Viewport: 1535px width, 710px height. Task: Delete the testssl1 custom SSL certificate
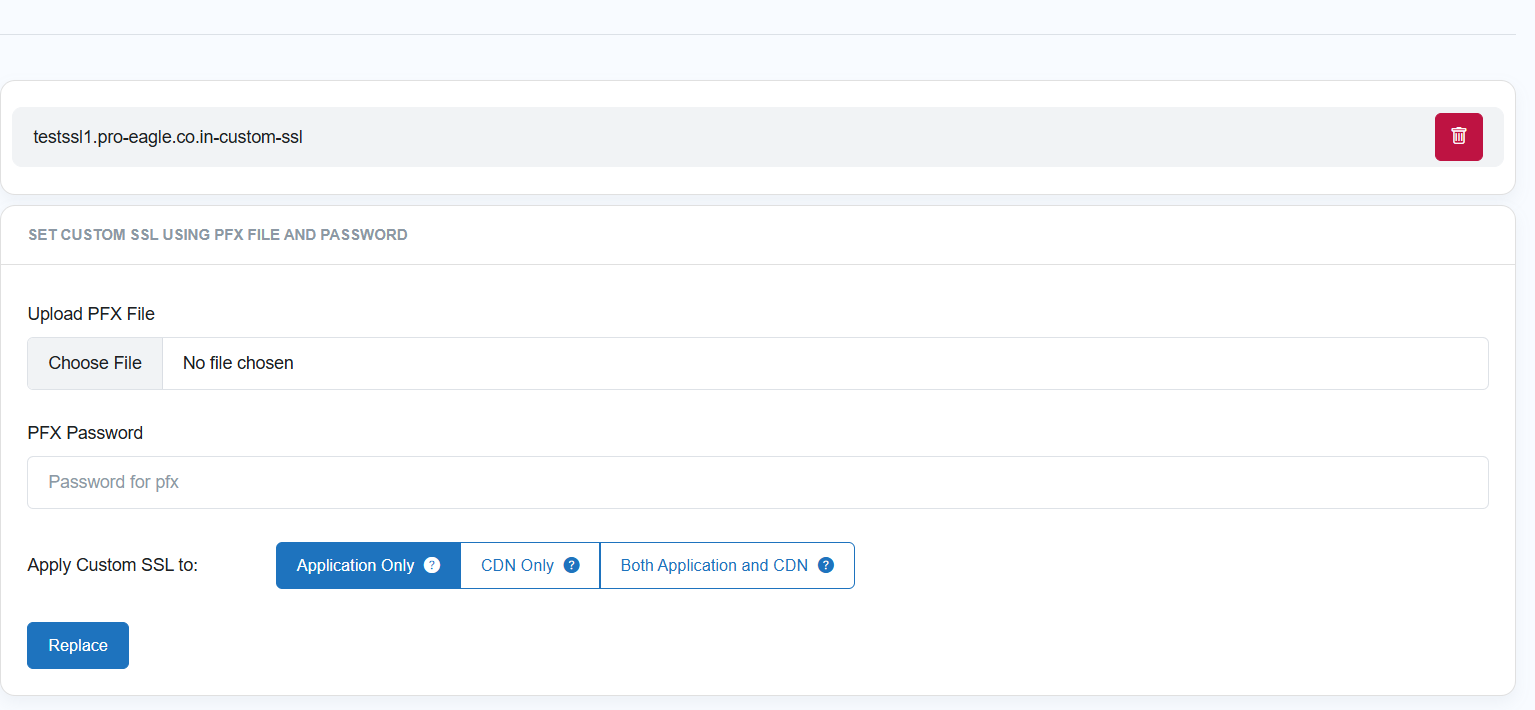click(1458, 137)
